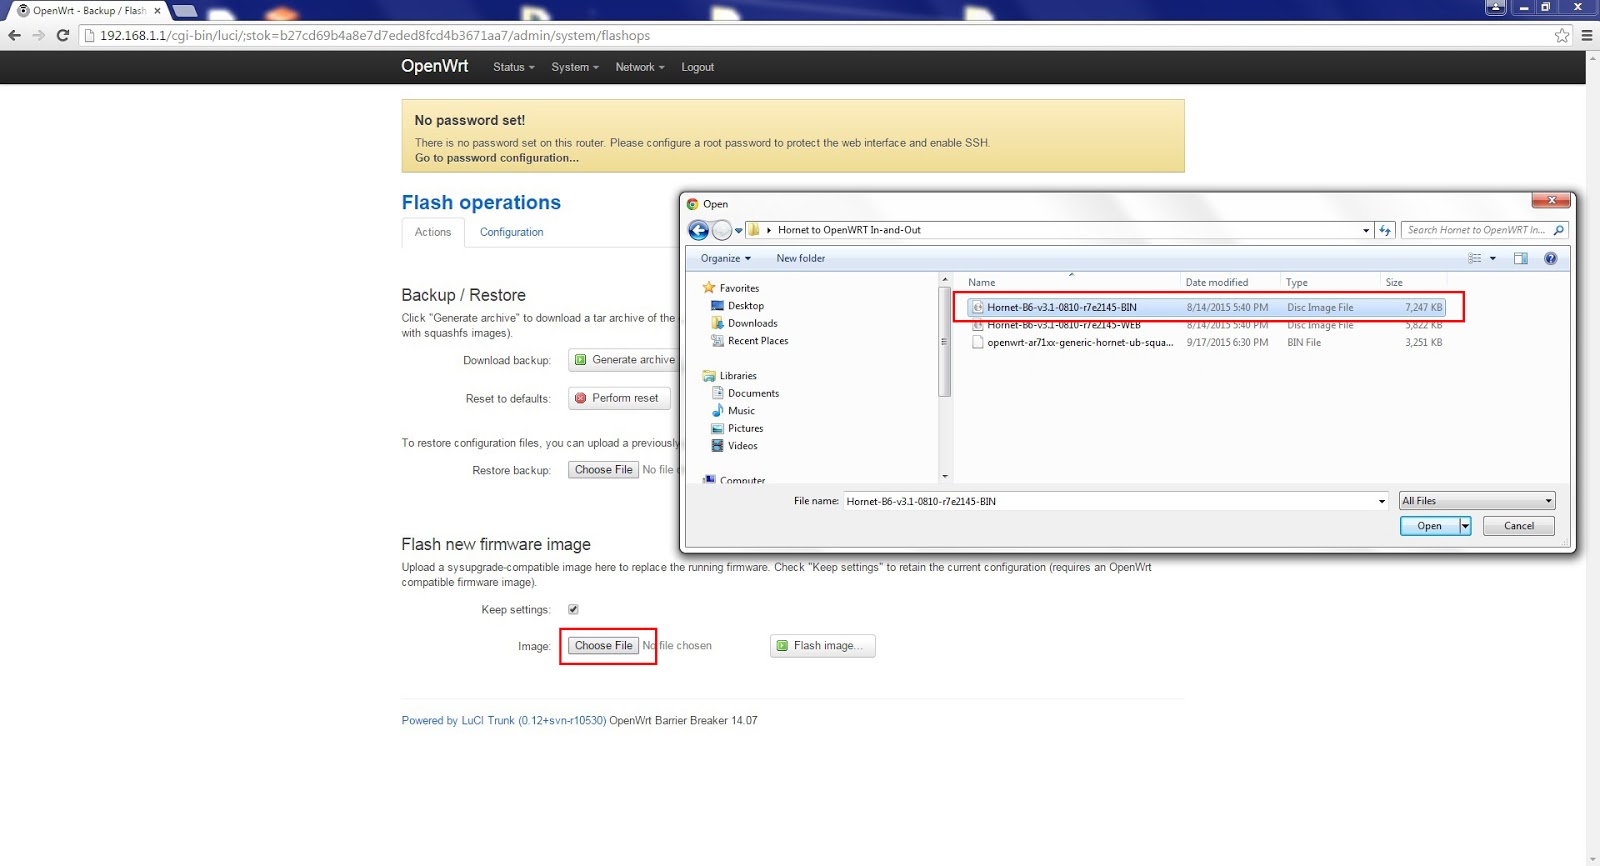The width and height of the screenshot is (1600, 866).
Task: Expand the System menu in OpenWrt navbar
Action: click(x=574, y=67)
